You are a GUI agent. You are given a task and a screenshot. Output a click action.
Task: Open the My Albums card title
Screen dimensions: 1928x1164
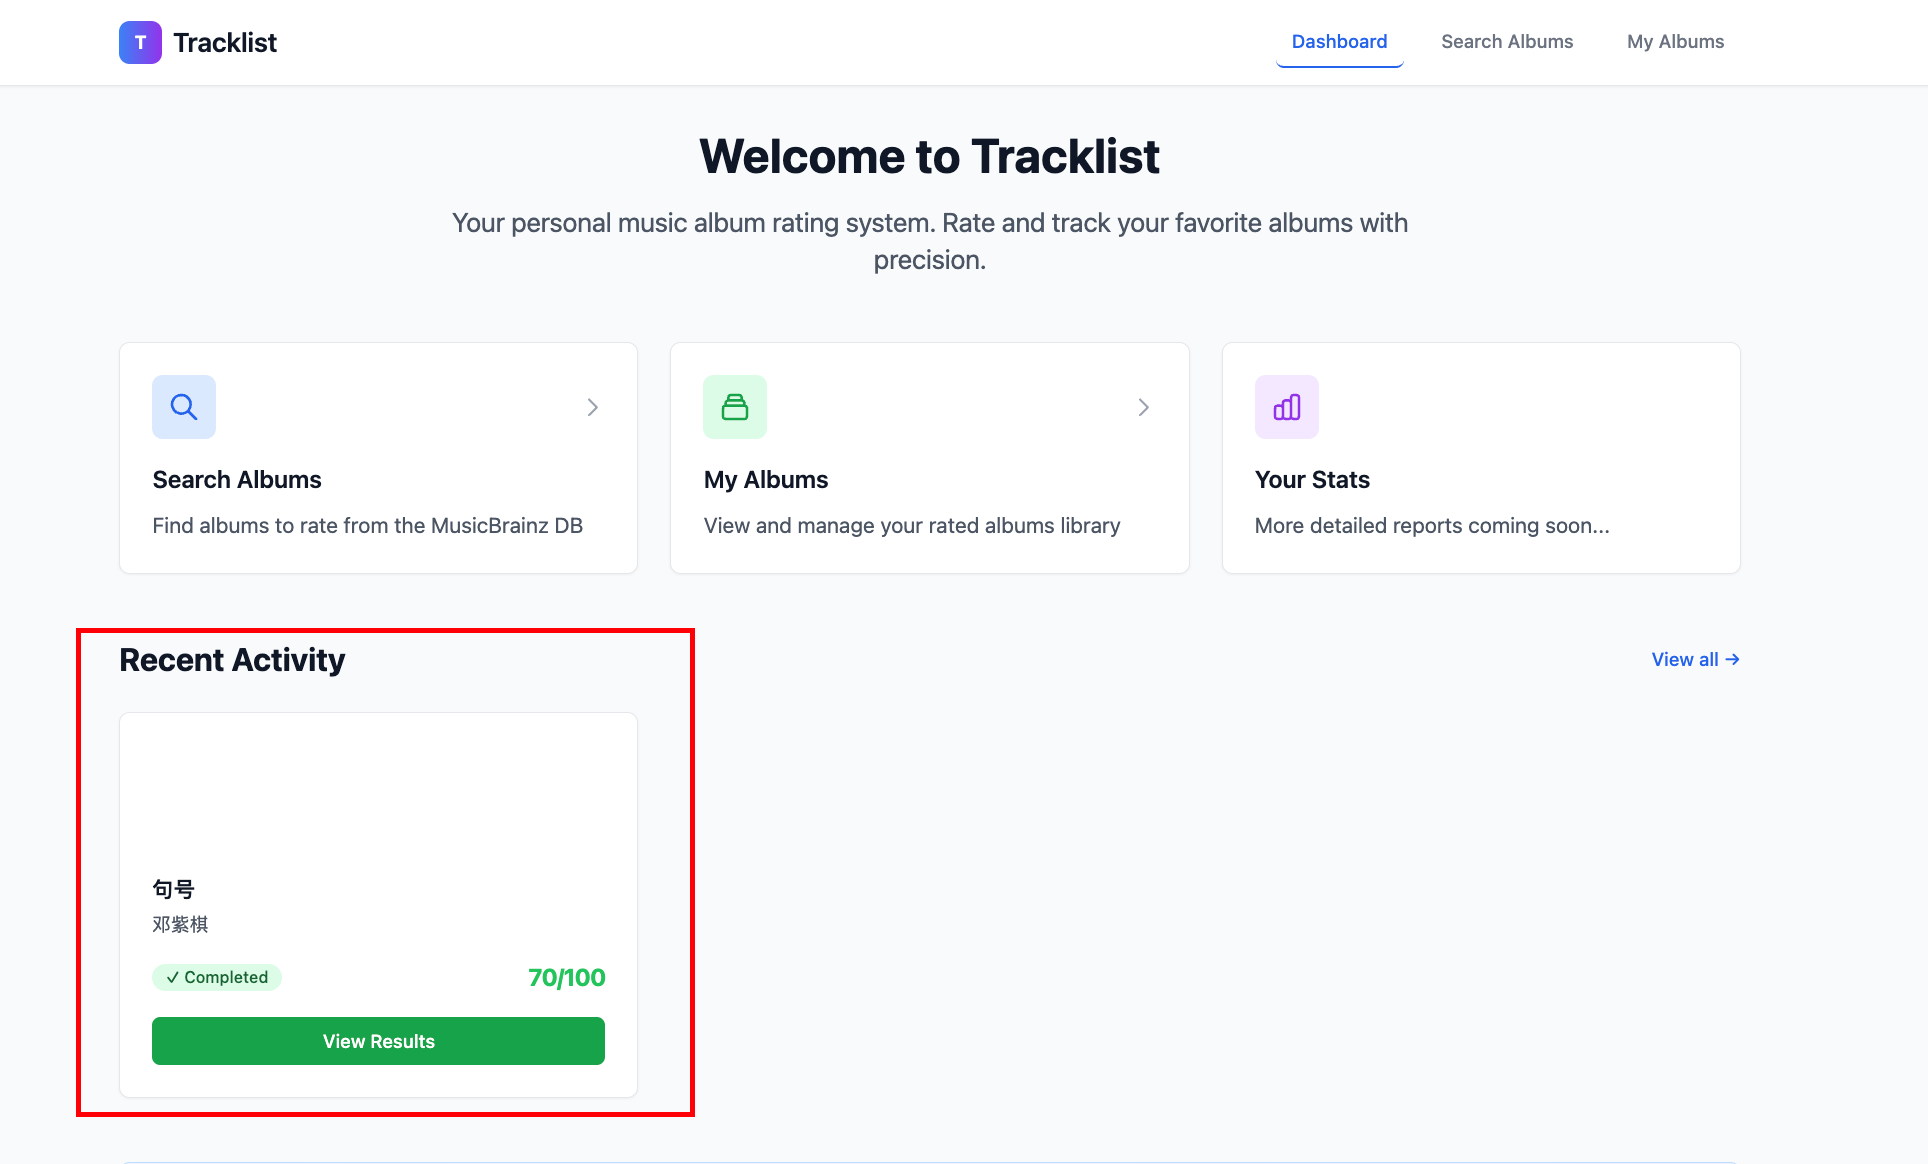pyautogui.click(x=766, y=480)
